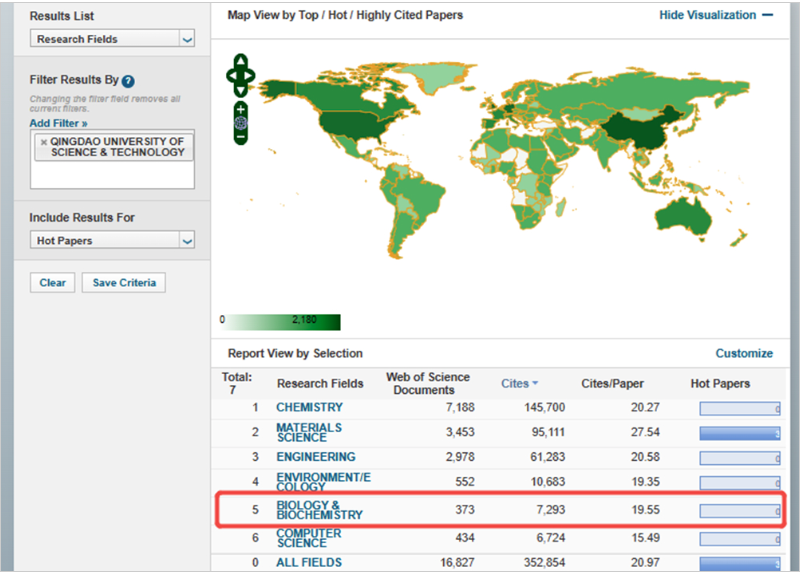Remove the Qingdao University filter tag

(x=43, y=142)
